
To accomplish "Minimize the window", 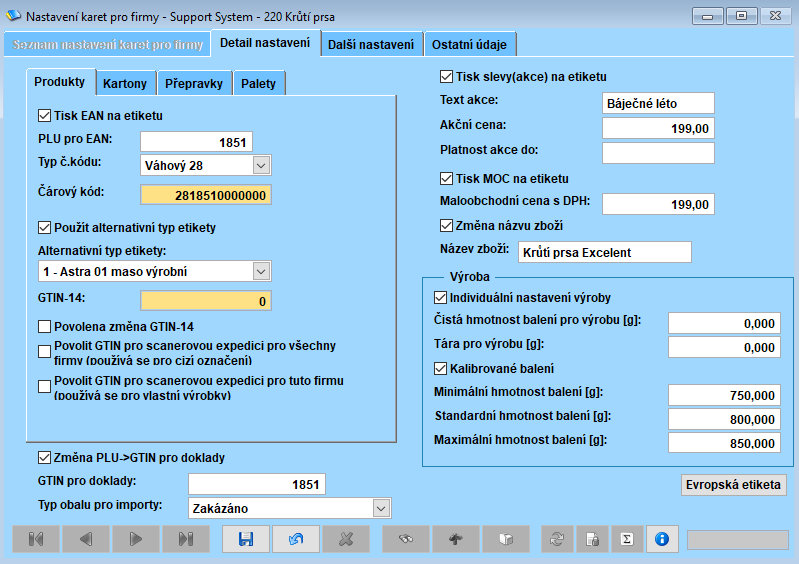I will pyautogui.click(x=707, y=16).
